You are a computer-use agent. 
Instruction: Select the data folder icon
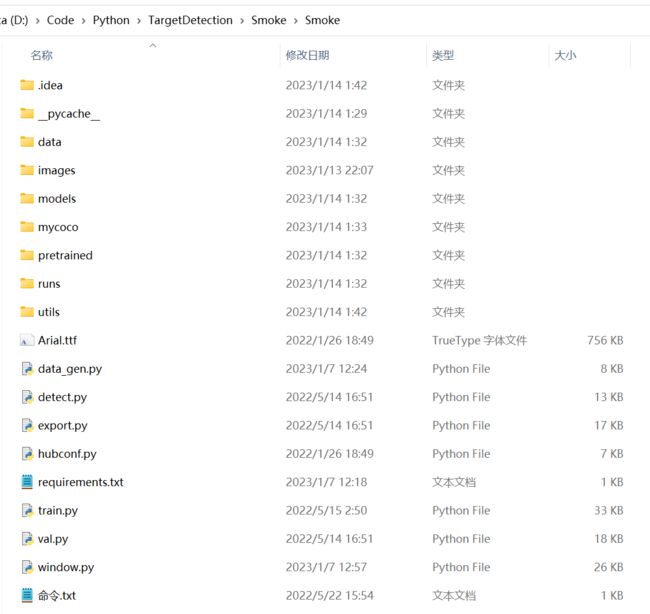(x=27, y=142)
